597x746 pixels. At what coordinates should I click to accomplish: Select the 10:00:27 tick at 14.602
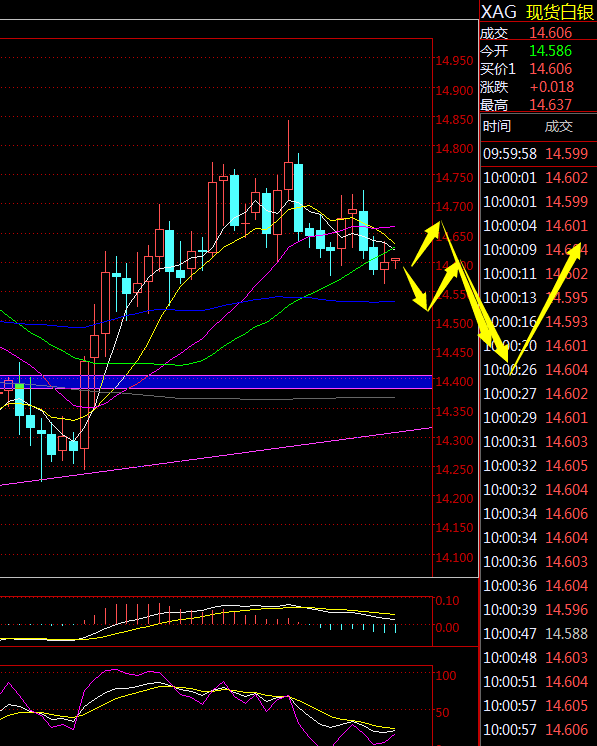pos(538,393)
